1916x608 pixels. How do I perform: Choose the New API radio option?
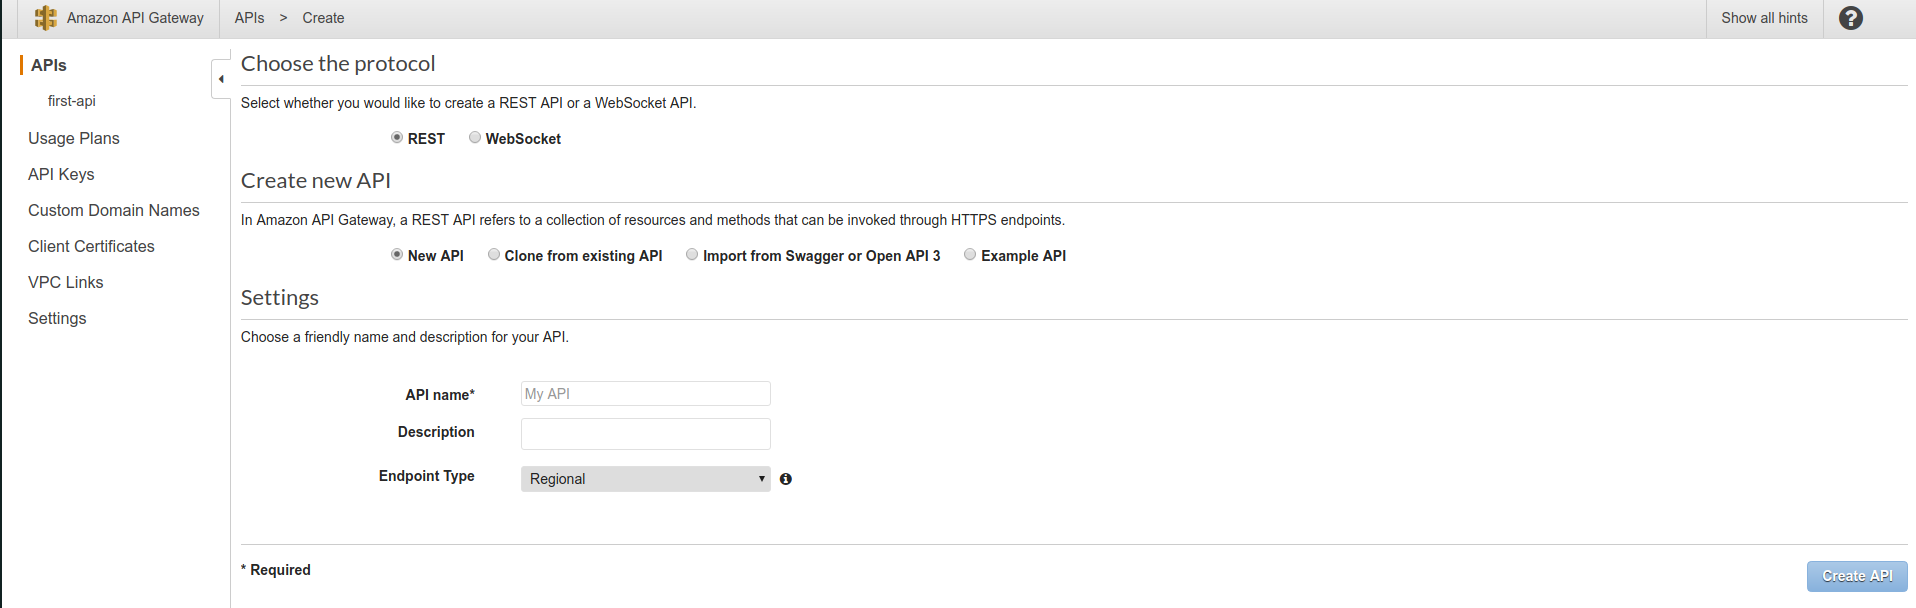(x=397, y=255)
